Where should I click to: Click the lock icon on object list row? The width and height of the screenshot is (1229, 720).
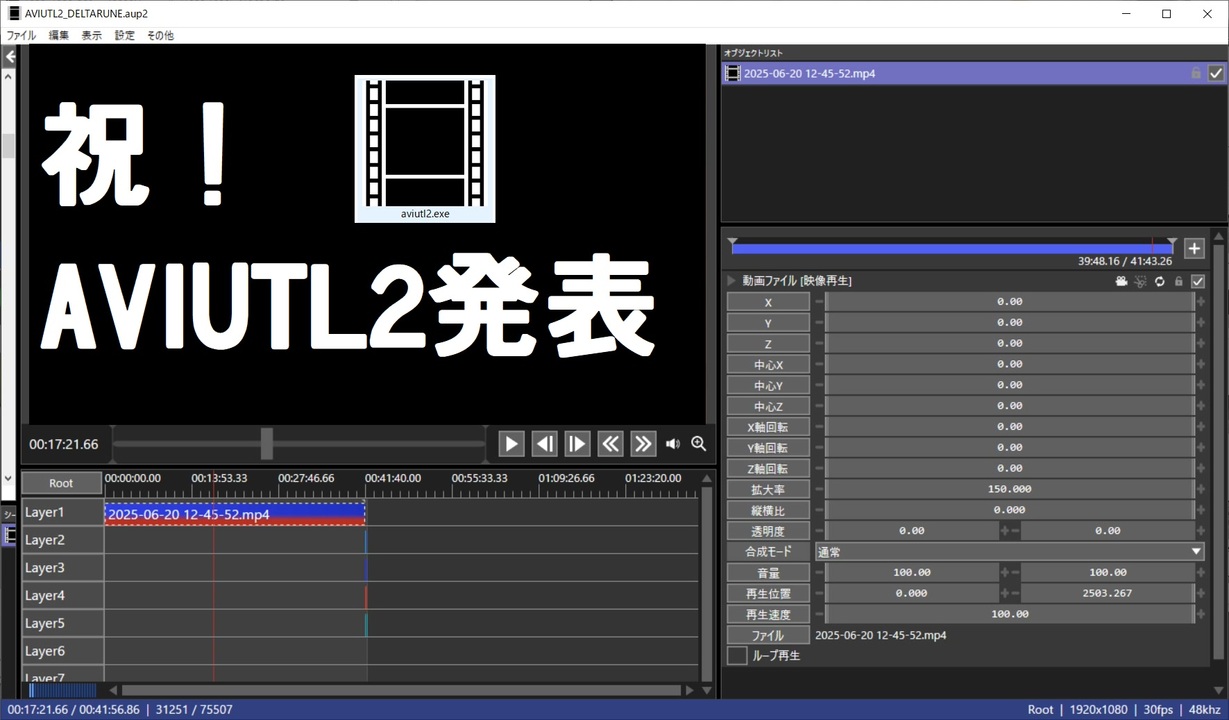[1196, 73]
